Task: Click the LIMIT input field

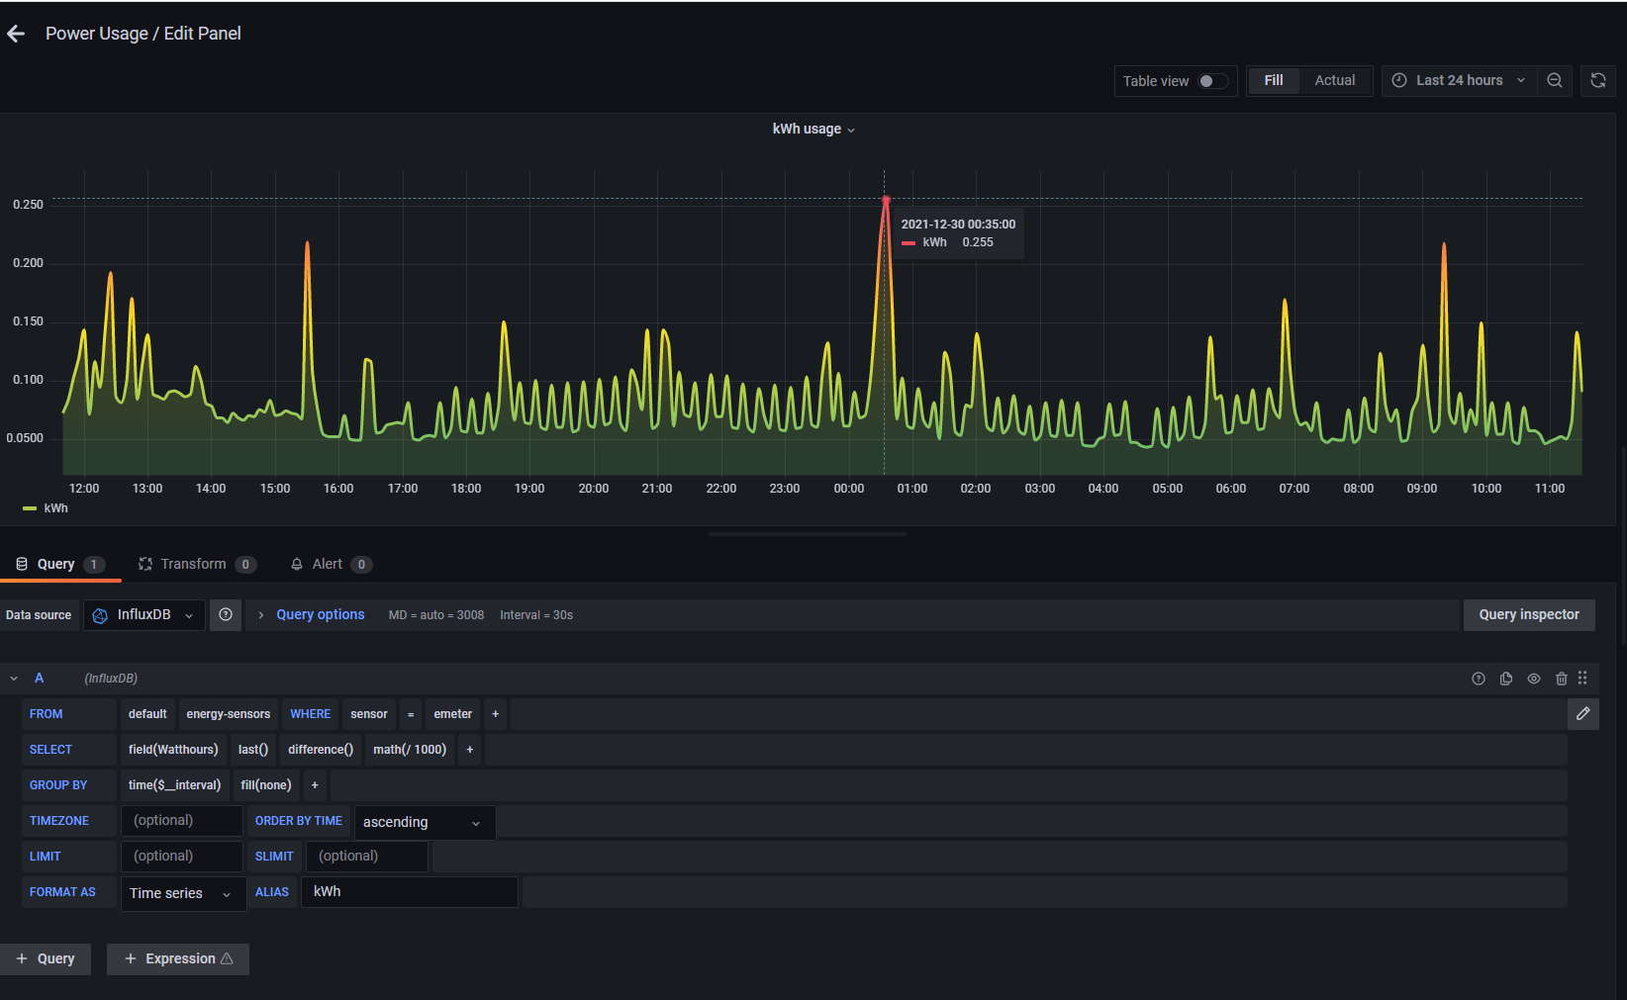Action: pyautogui.click(x=181, y=856)
